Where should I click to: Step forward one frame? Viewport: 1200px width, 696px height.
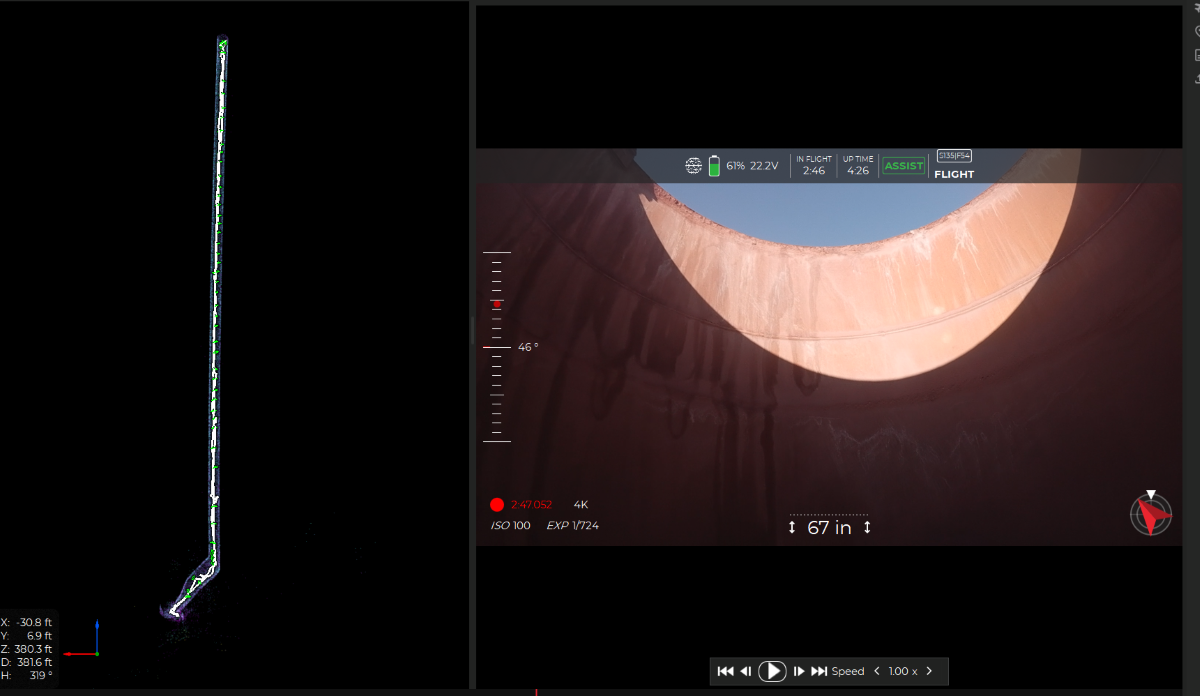click(799, 671)
